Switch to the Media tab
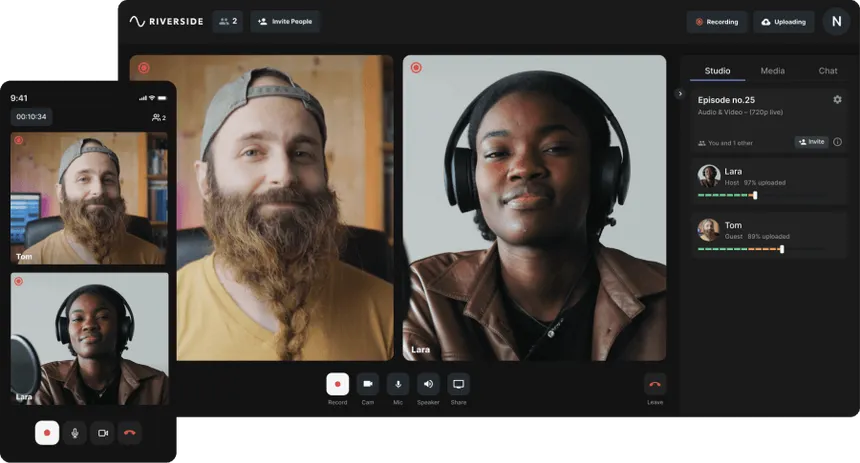 click(x=772, y=71)
